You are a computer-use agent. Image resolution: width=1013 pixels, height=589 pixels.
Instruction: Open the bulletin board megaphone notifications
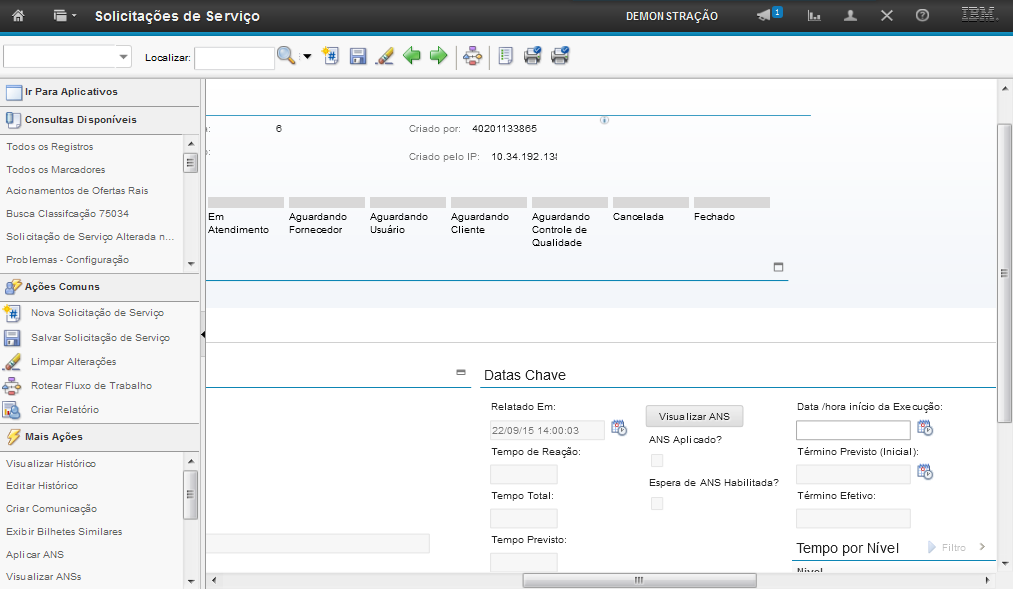[x=765, y=16]
